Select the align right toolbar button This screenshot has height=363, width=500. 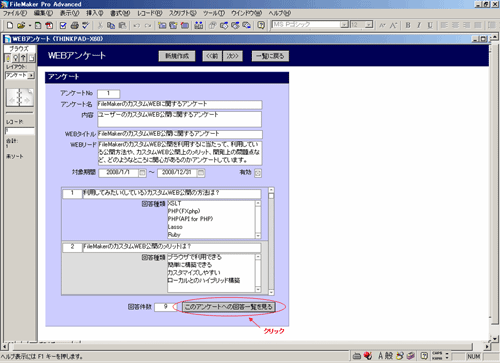467,25
